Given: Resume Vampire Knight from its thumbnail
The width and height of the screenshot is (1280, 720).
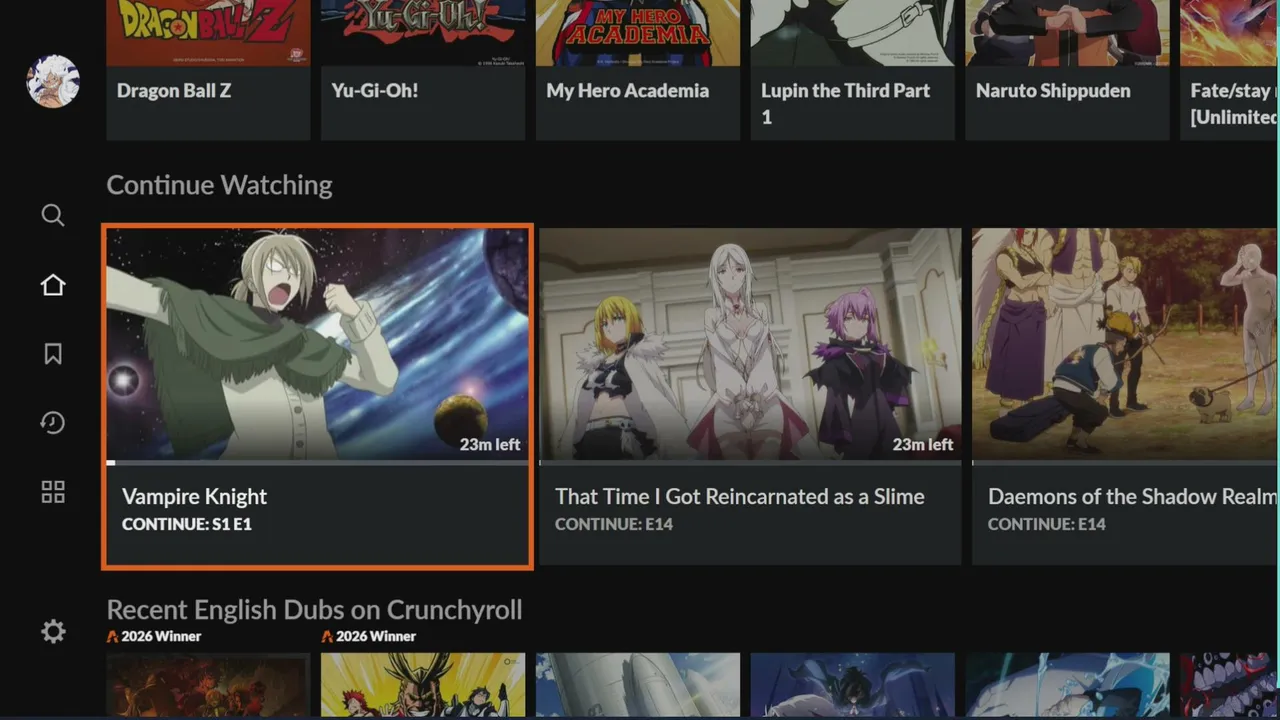Looking at the screenshot, I should [x=317, y=344].
